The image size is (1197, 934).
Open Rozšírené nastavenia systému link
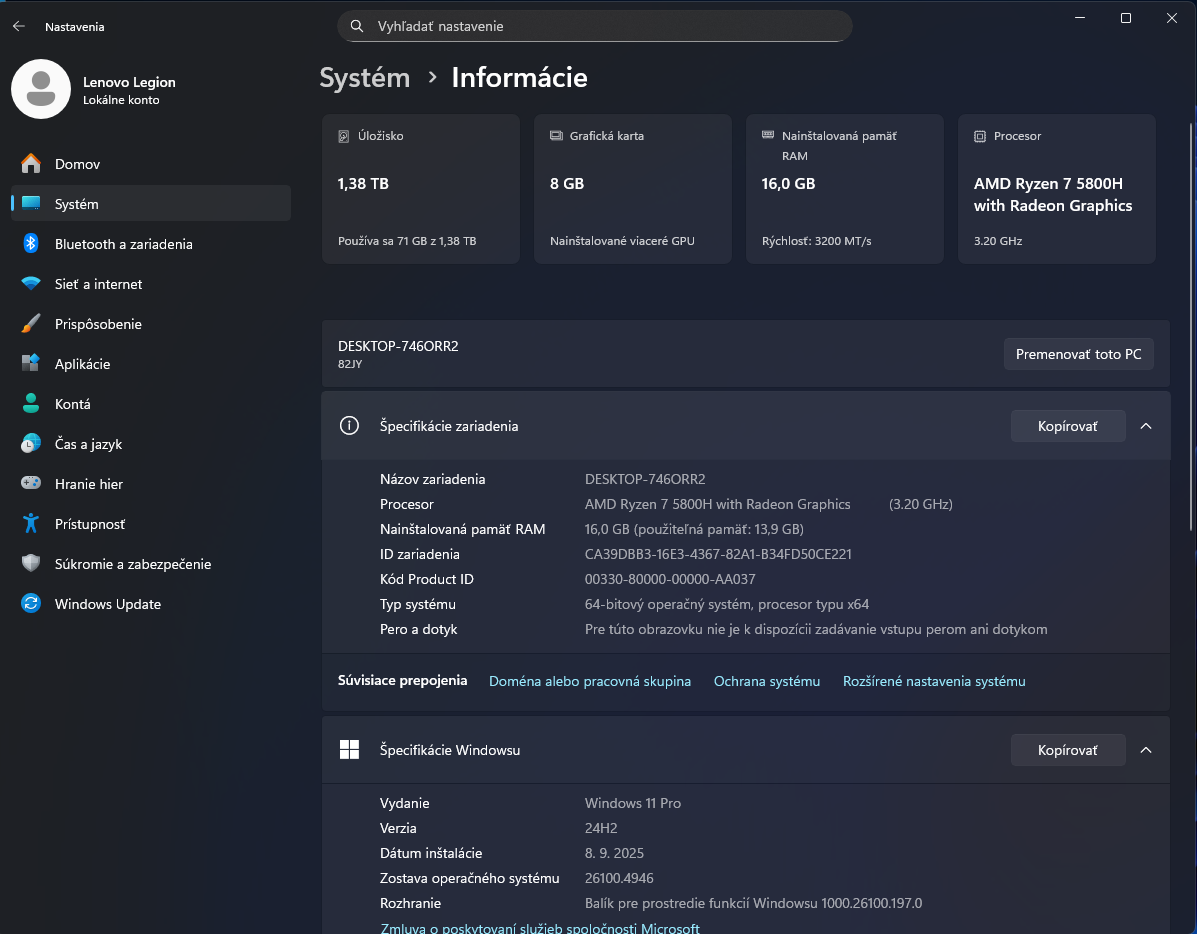(x=933, y=681)
